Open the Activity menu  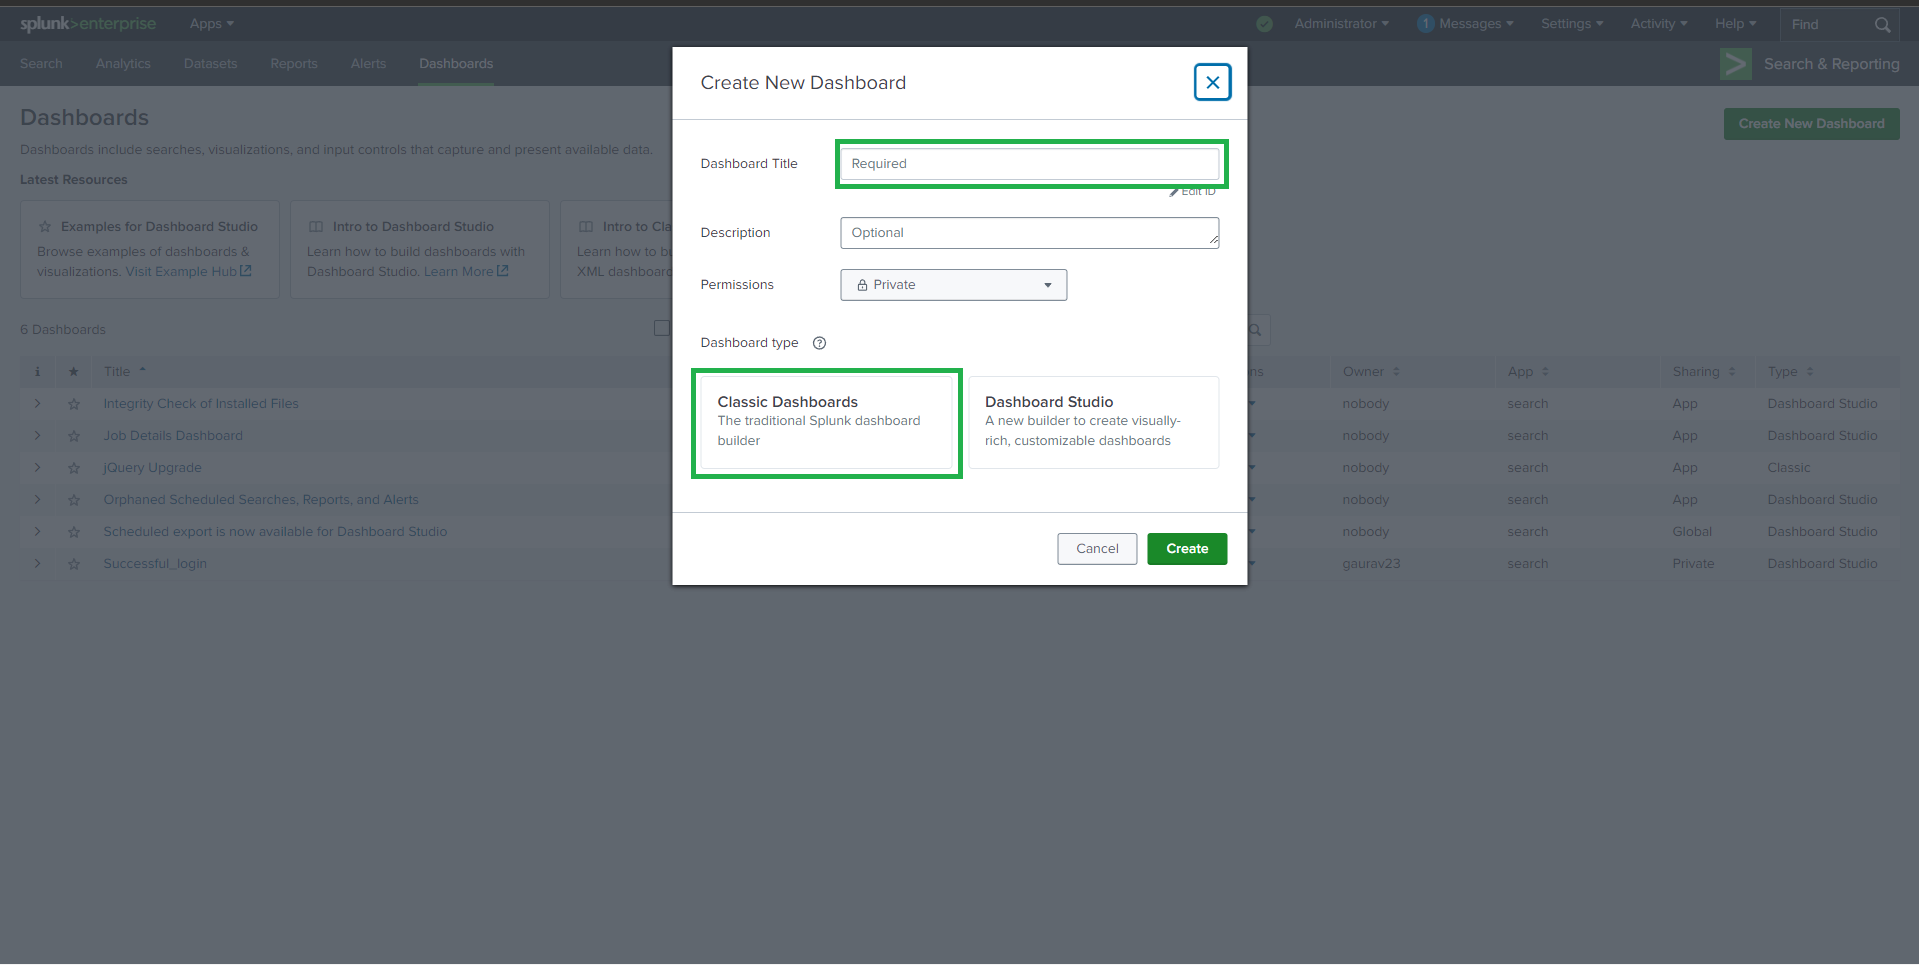[x=1659, y=24]
